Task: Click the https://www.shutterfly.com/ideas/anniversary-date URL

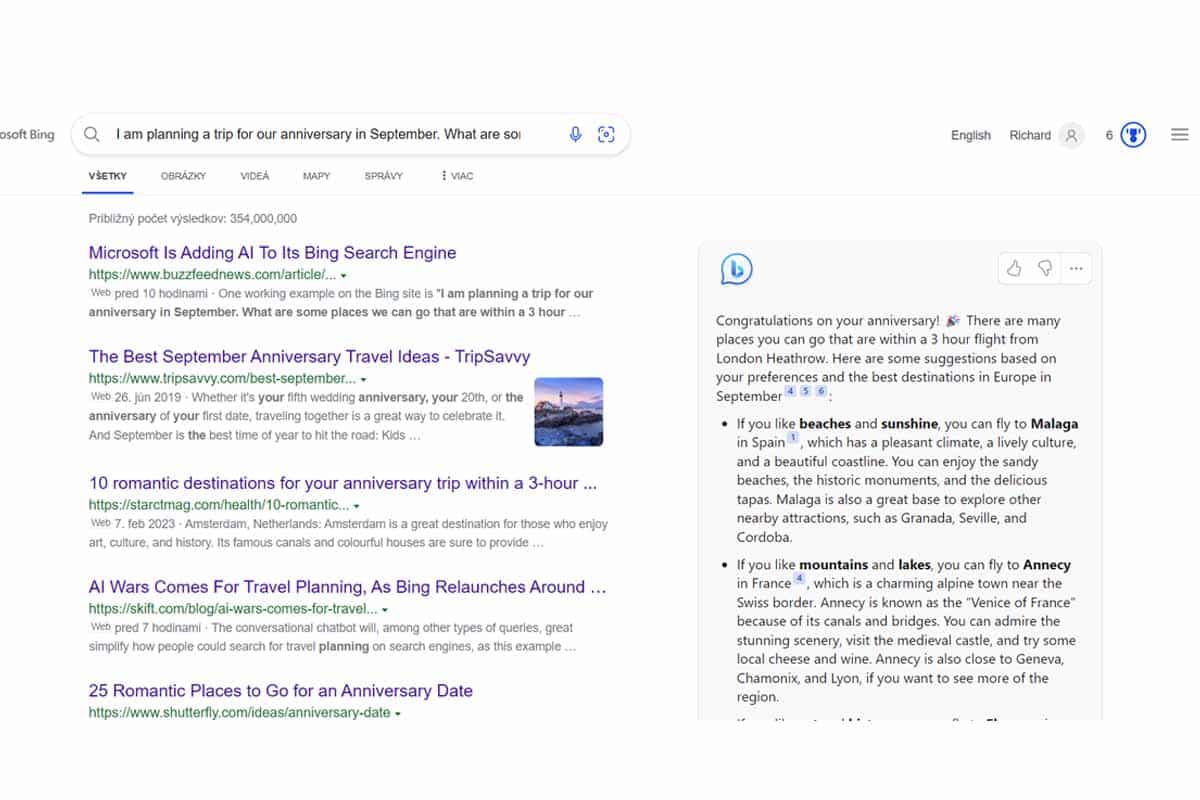Action: pyautogui.click(x=240, y=713)
